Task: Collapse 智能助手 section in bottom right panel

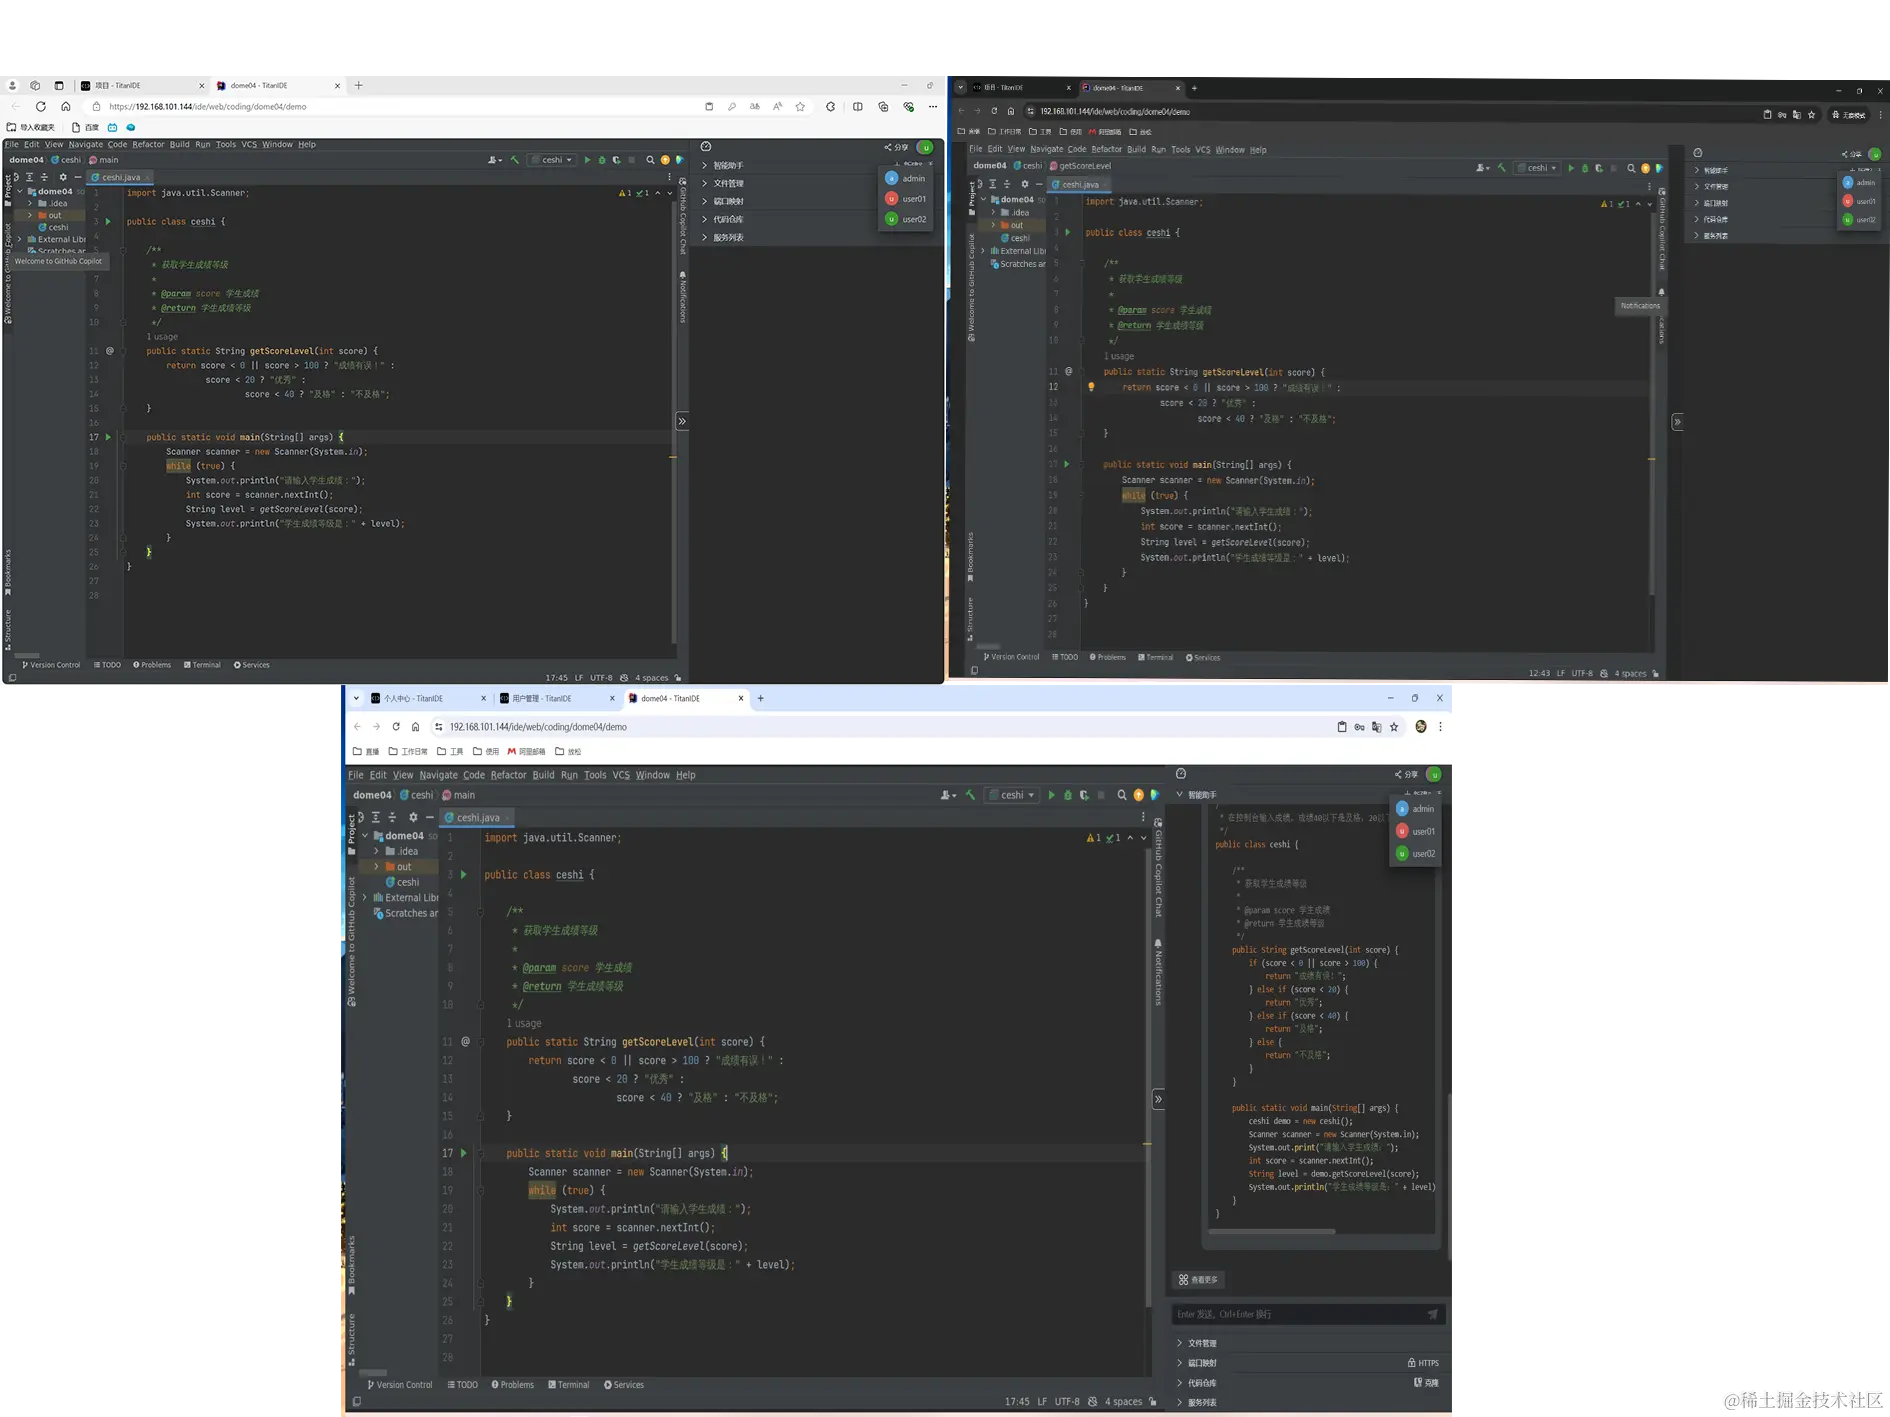Action: click(x=1179, y=794)
